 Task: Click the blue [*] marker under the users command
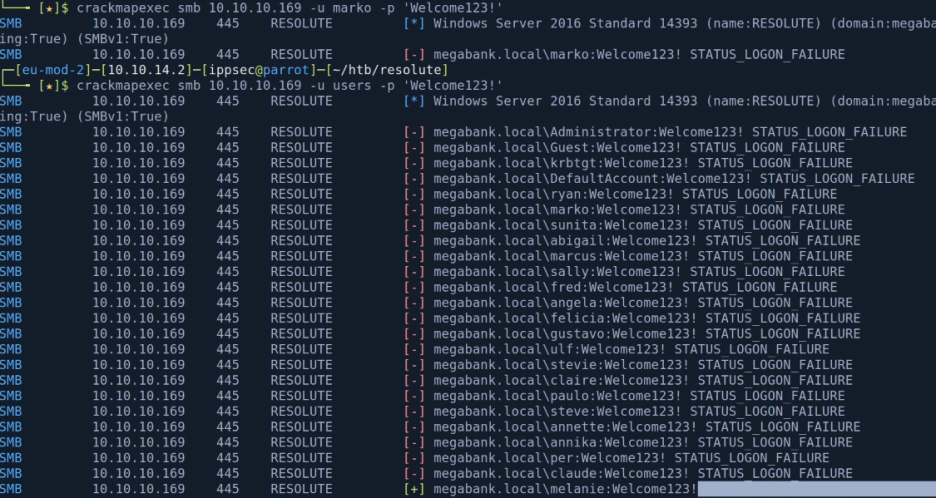414,101
